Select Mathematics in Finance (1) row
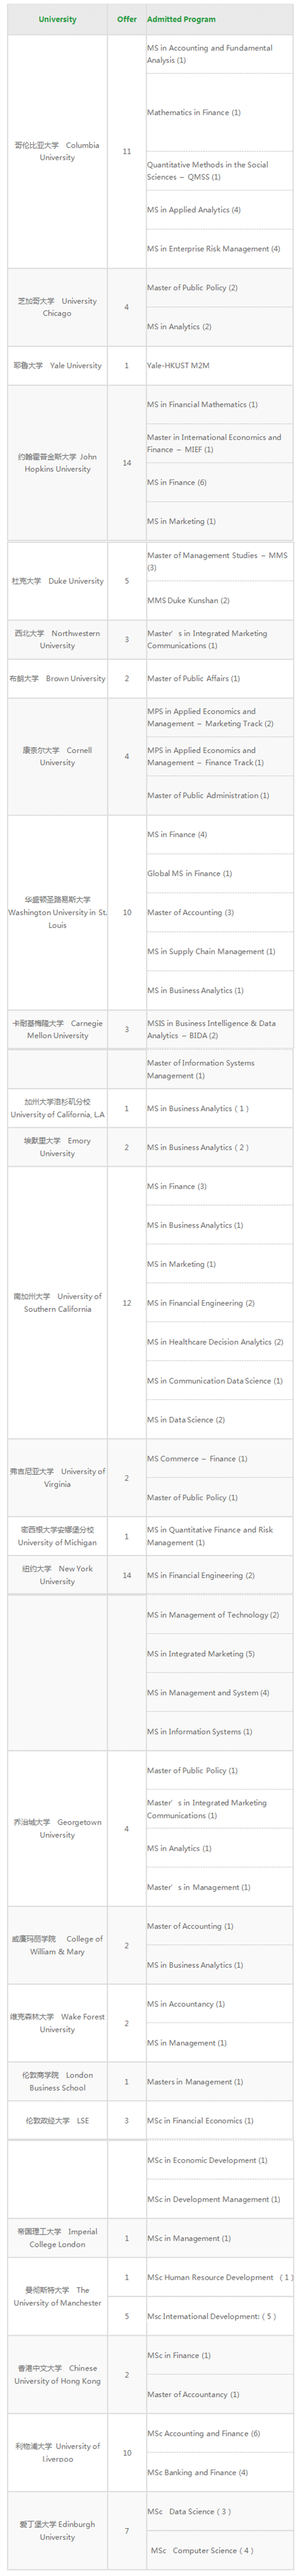Viewport: 299px width, 2576px height. [x=219, y=112]
